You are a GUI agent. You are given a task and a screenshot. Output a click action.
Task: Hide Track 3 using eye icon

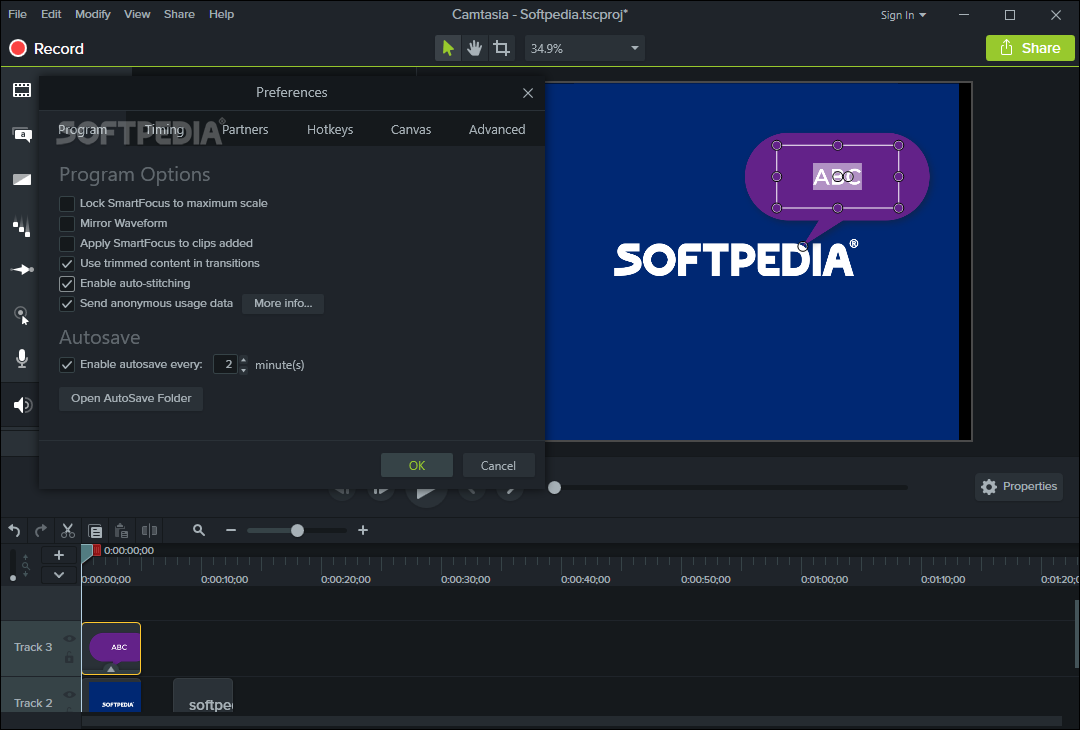pyautogui.click(x=69, y=639)
